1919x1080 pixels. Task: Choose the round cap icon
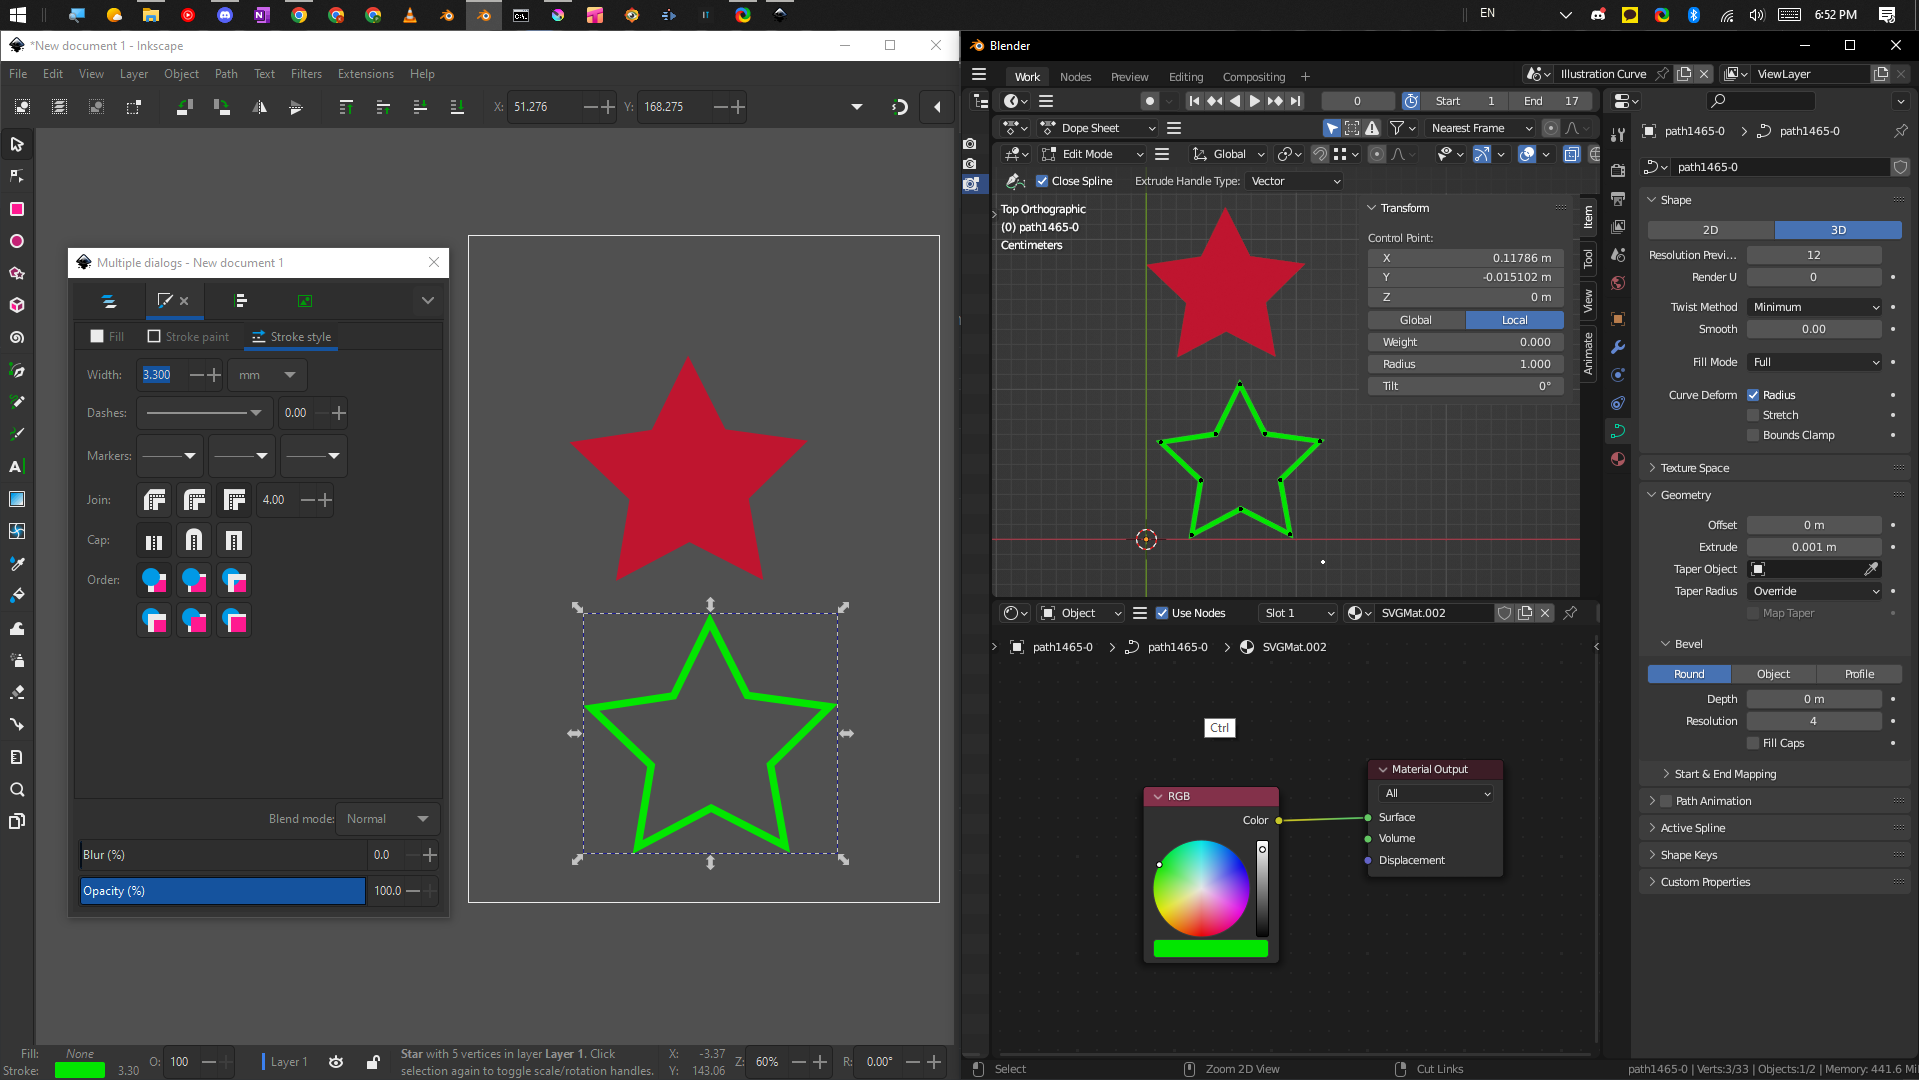point(194,541)
